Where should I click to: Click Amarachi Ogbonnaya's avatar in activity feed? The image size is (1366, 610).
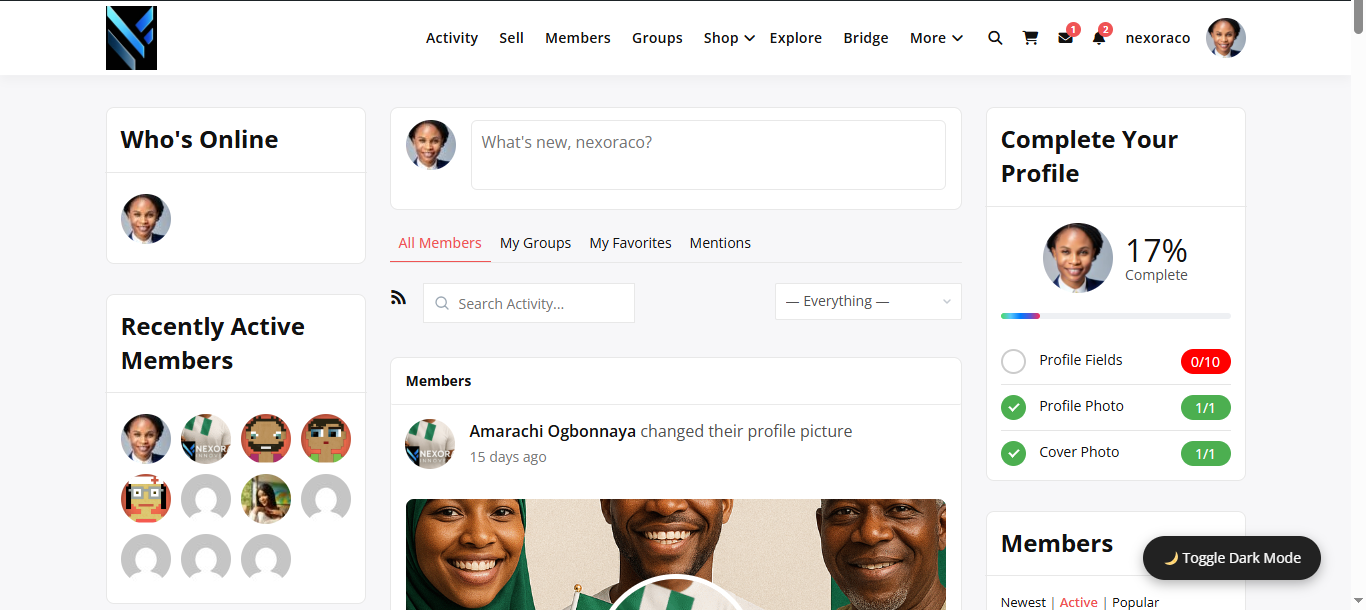click(x=430, y=444)
